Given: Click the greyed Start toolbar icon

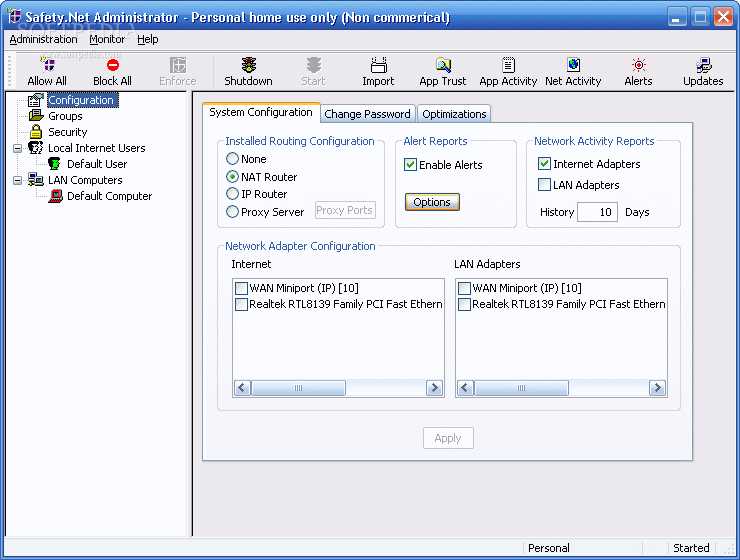Looking at the screenshot, I should pyautogui.click(x=313, y=65).
